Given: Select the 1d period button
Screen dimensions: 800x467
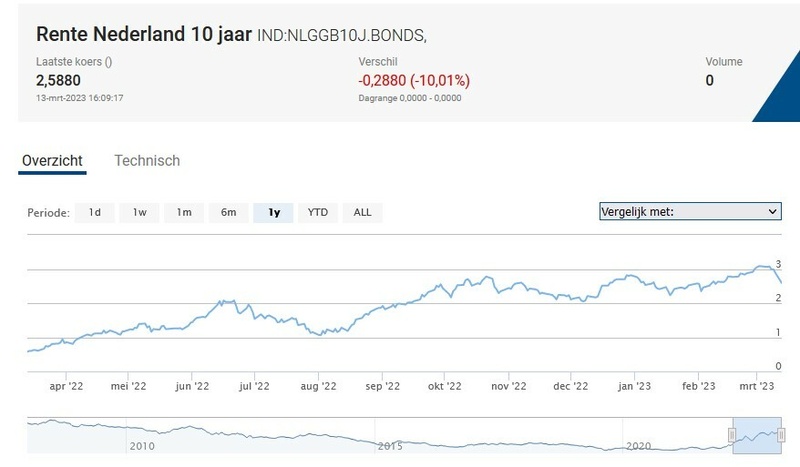Looking at the screenshot, I should [94, 212].
